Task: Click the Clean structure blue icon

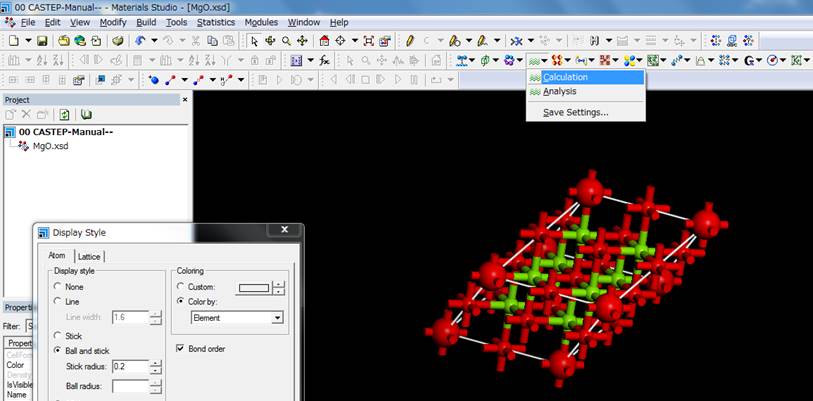Action: 516,40
